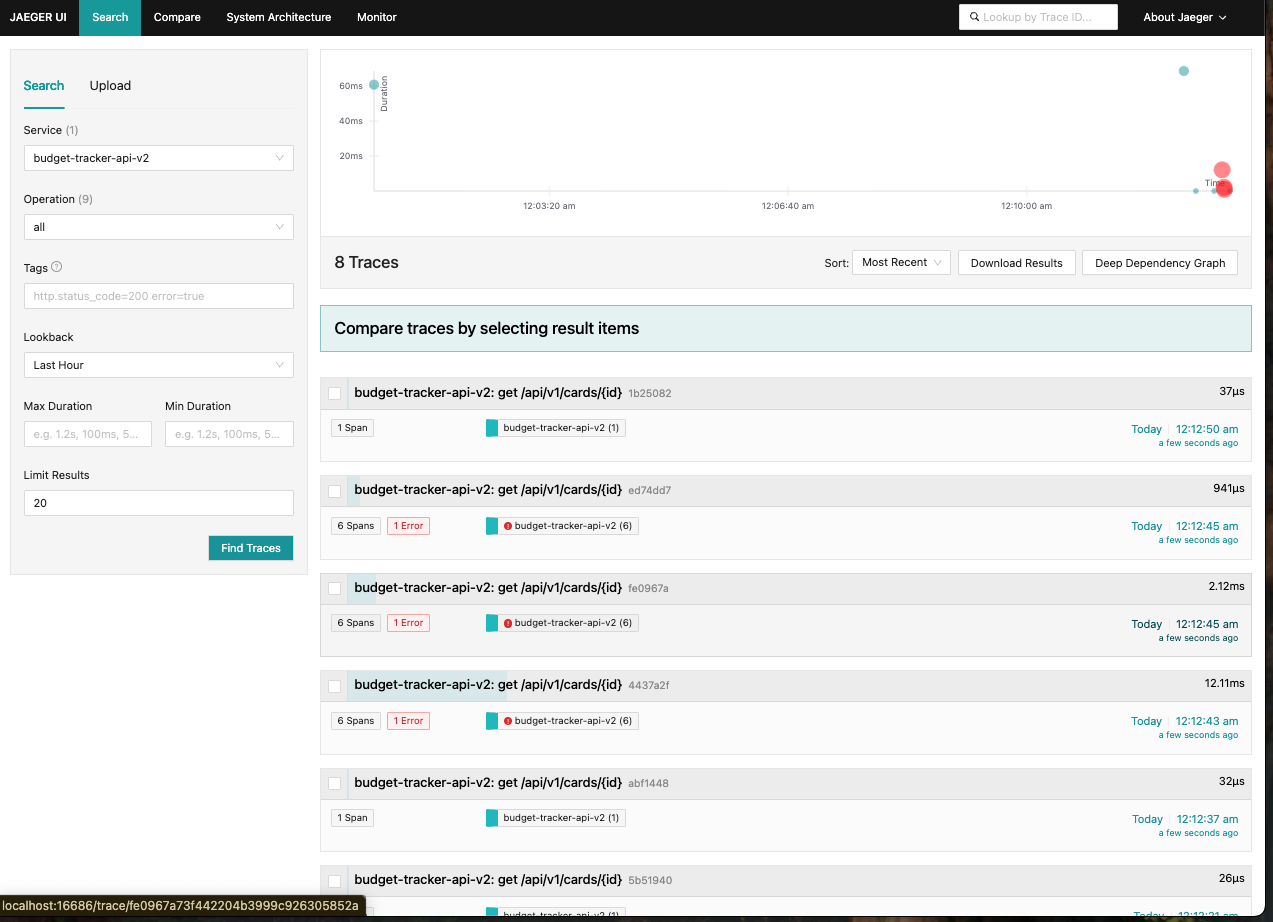Click the search magnifier icon in trace lookup
This screenshot has width=1273, height=922.
pos(975,17)
